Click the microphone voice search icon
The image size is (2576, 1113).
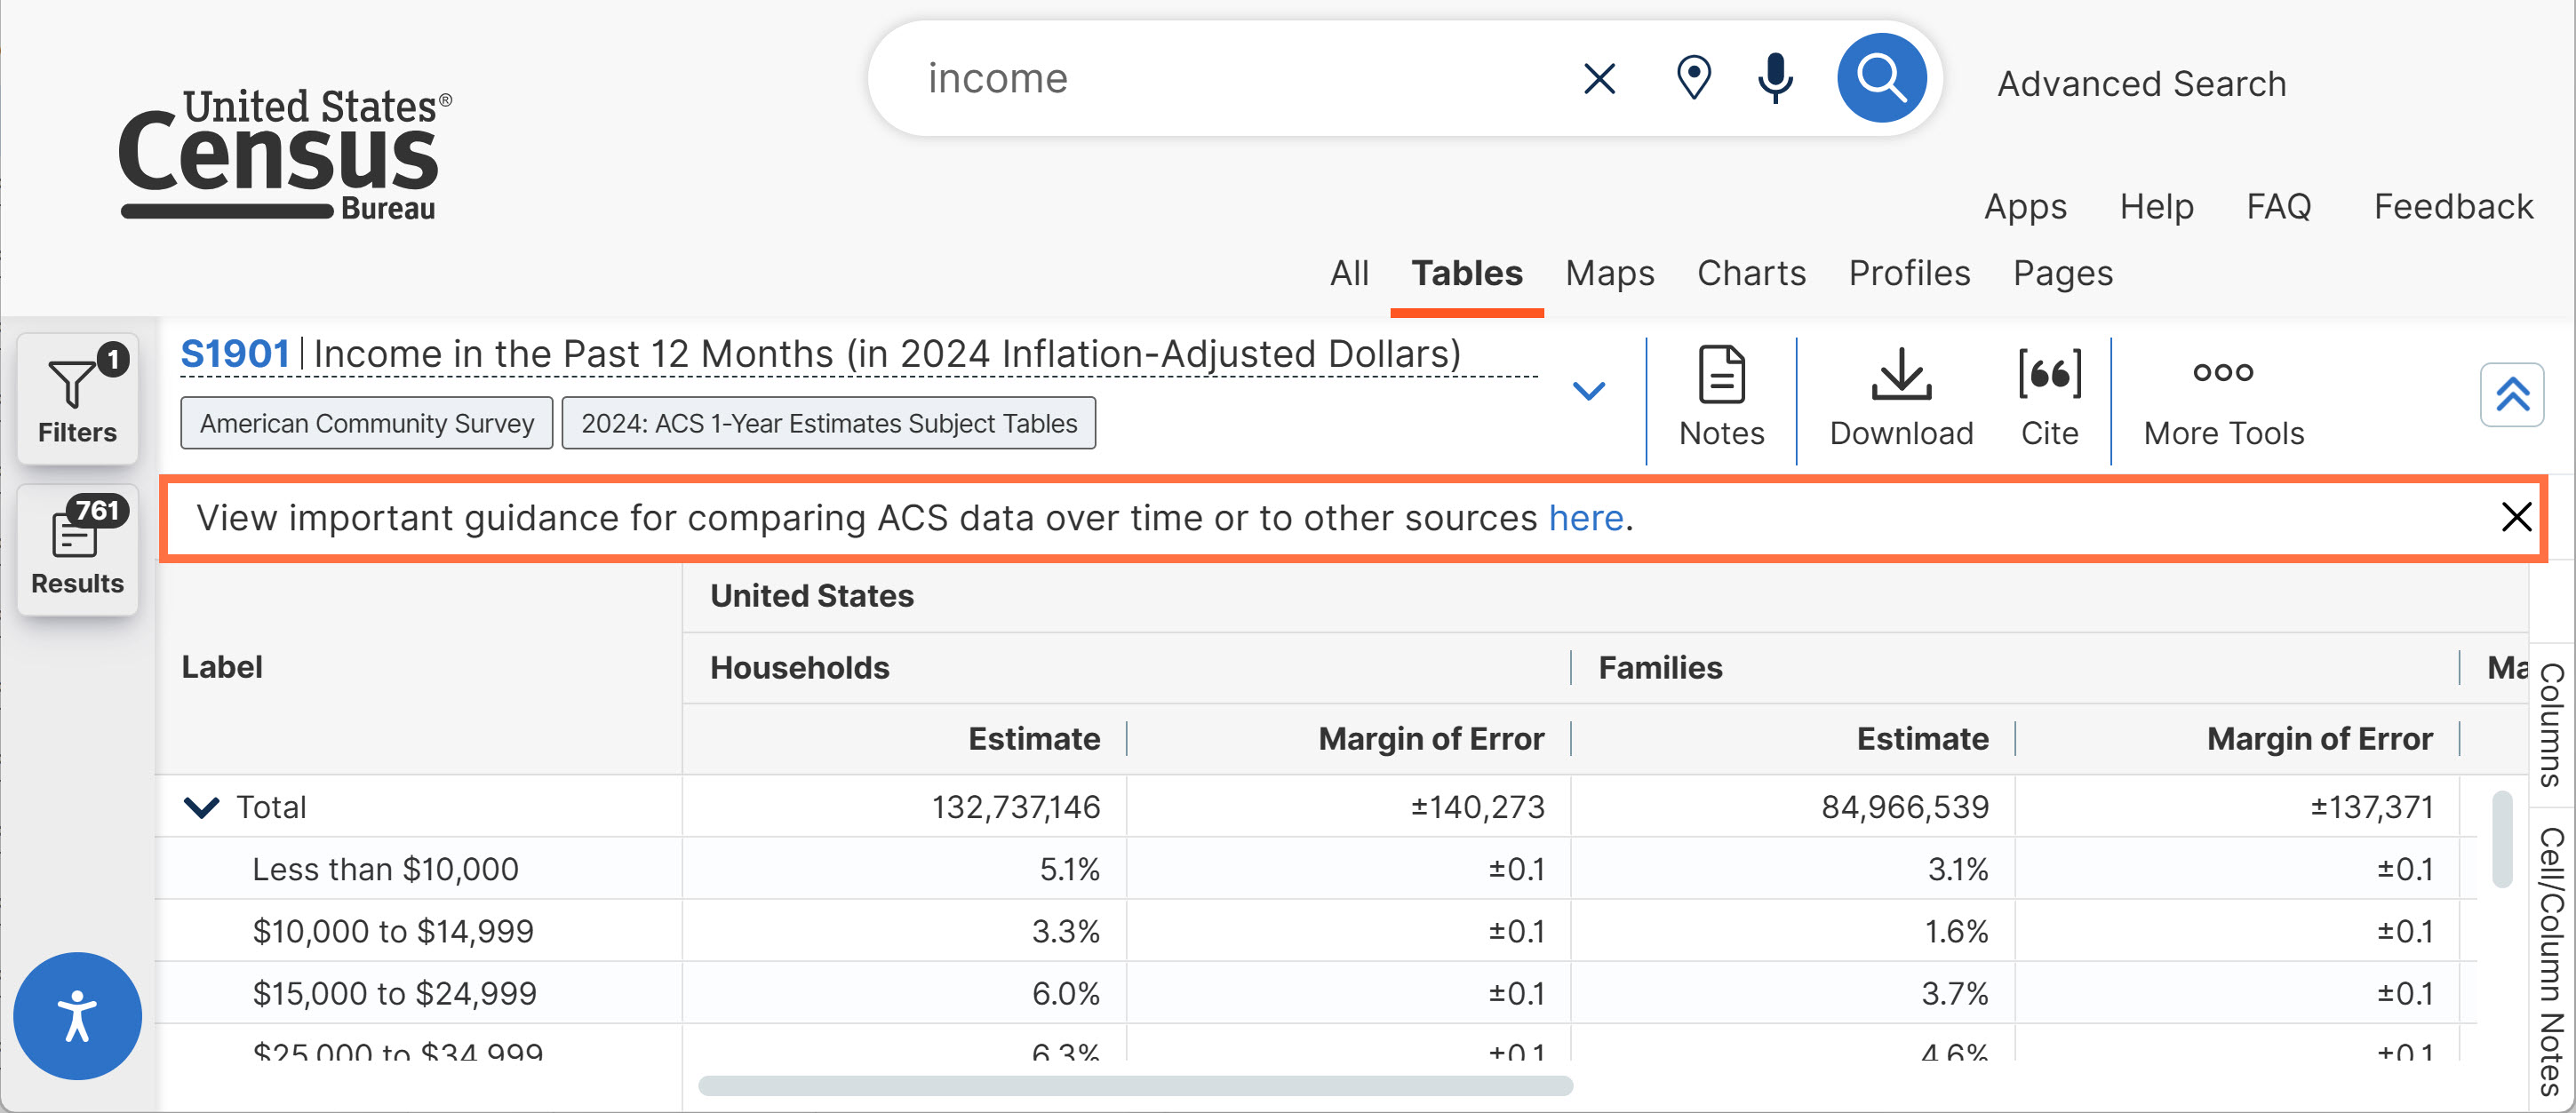point(1775,78)
